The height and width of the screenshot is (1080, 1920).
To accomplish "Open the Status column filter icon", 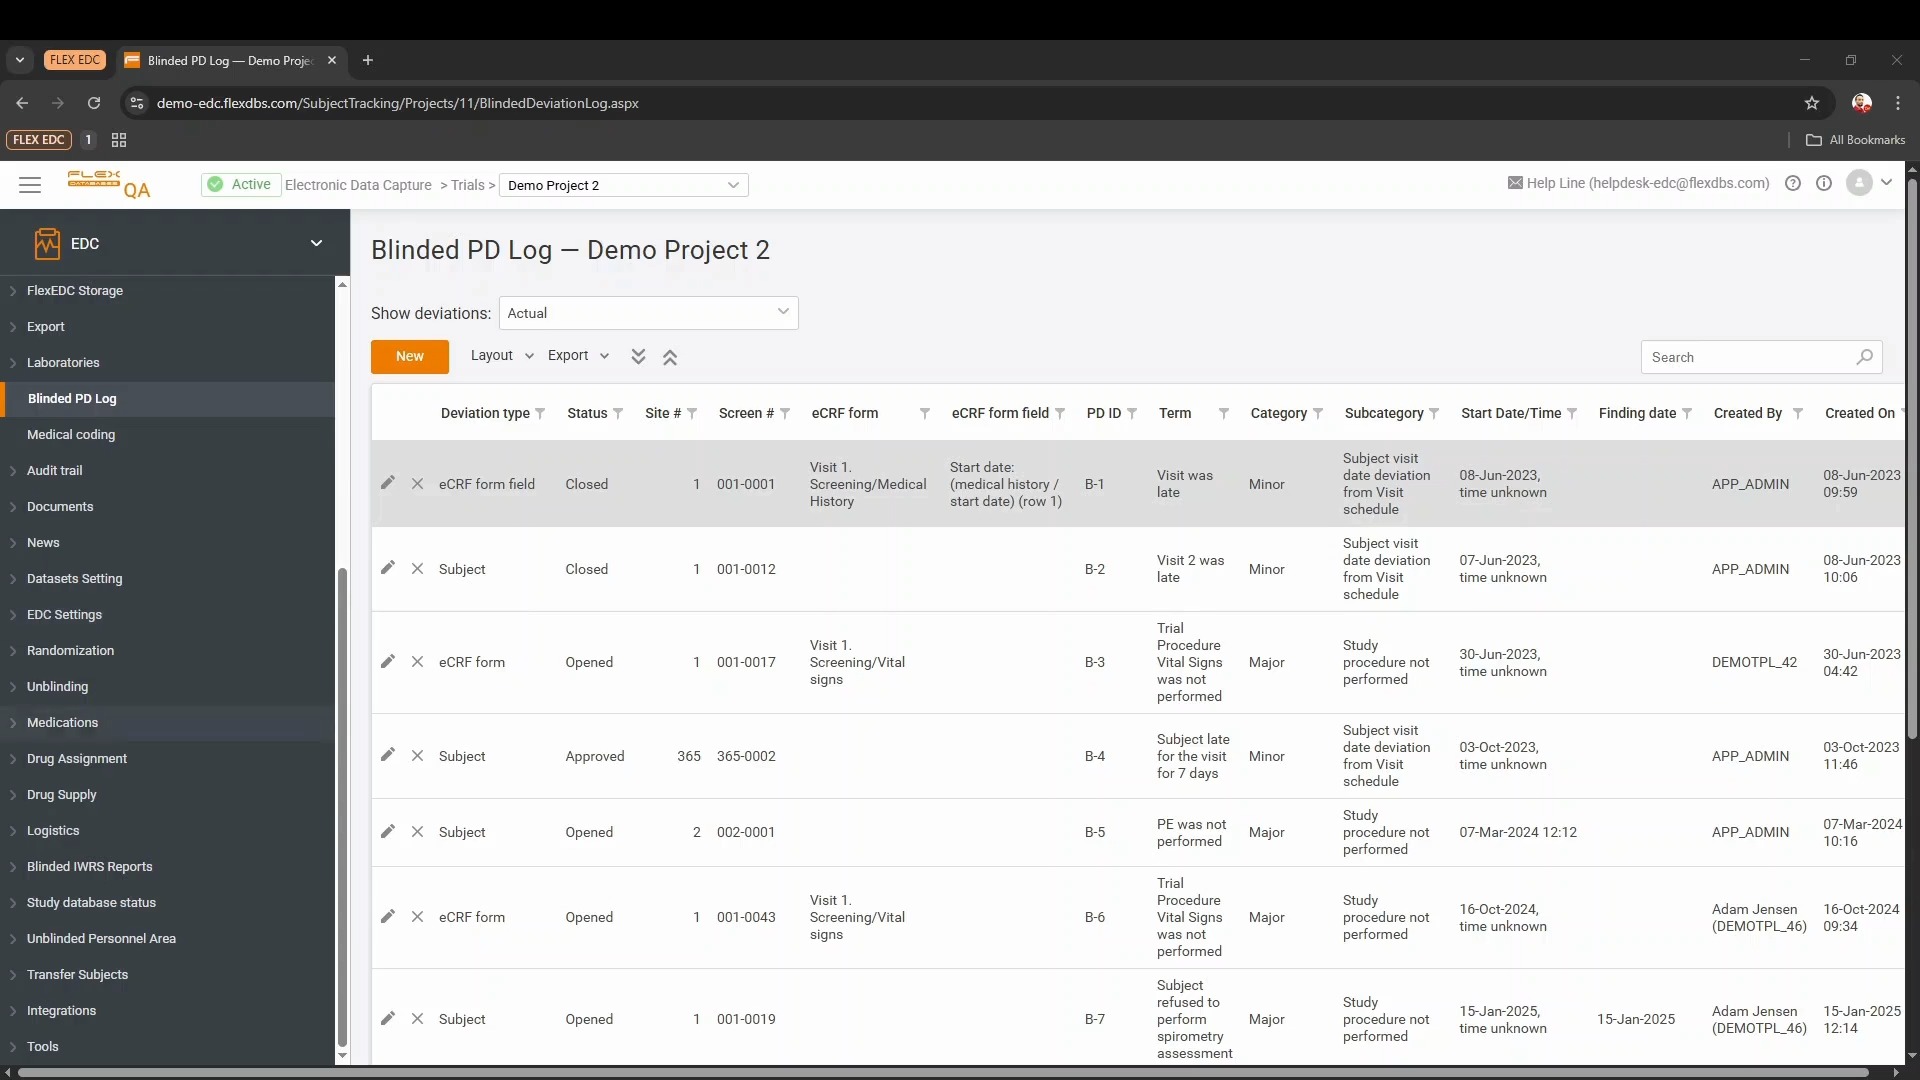I will pos(618,414).
